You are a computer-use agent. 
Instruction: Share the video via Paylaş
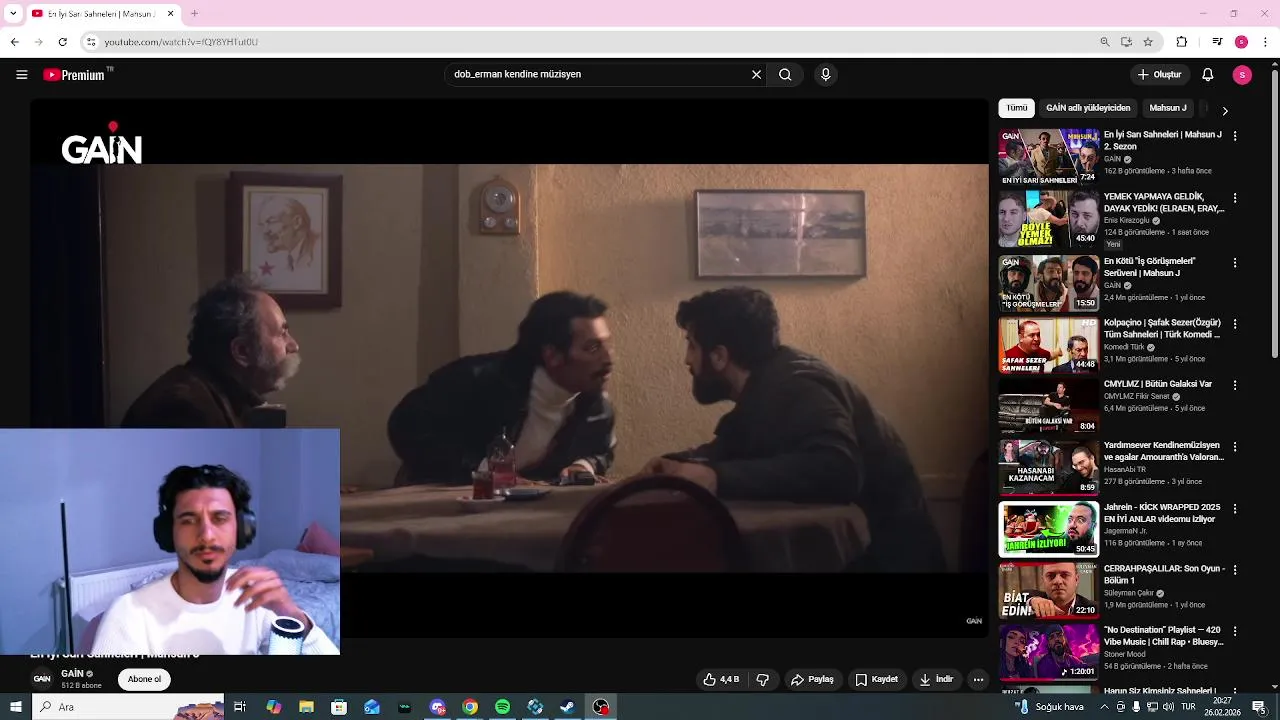[x=812, y=679]
